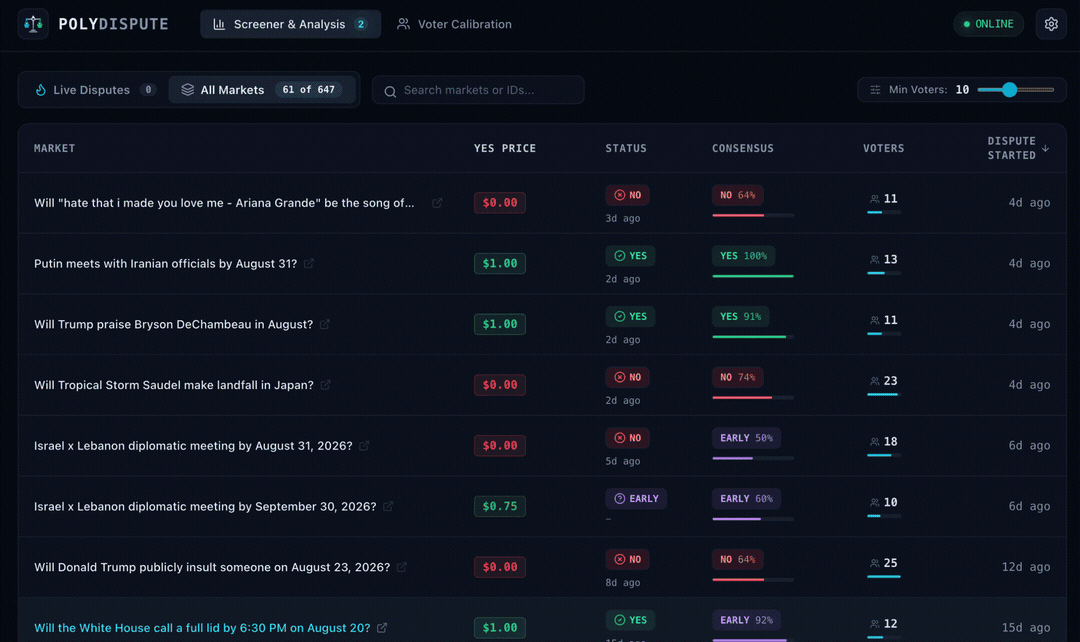Click "Putin meets with Iranian officials by August 31?"
Screen dimensions: 1080x642
(x=165, y=263)
